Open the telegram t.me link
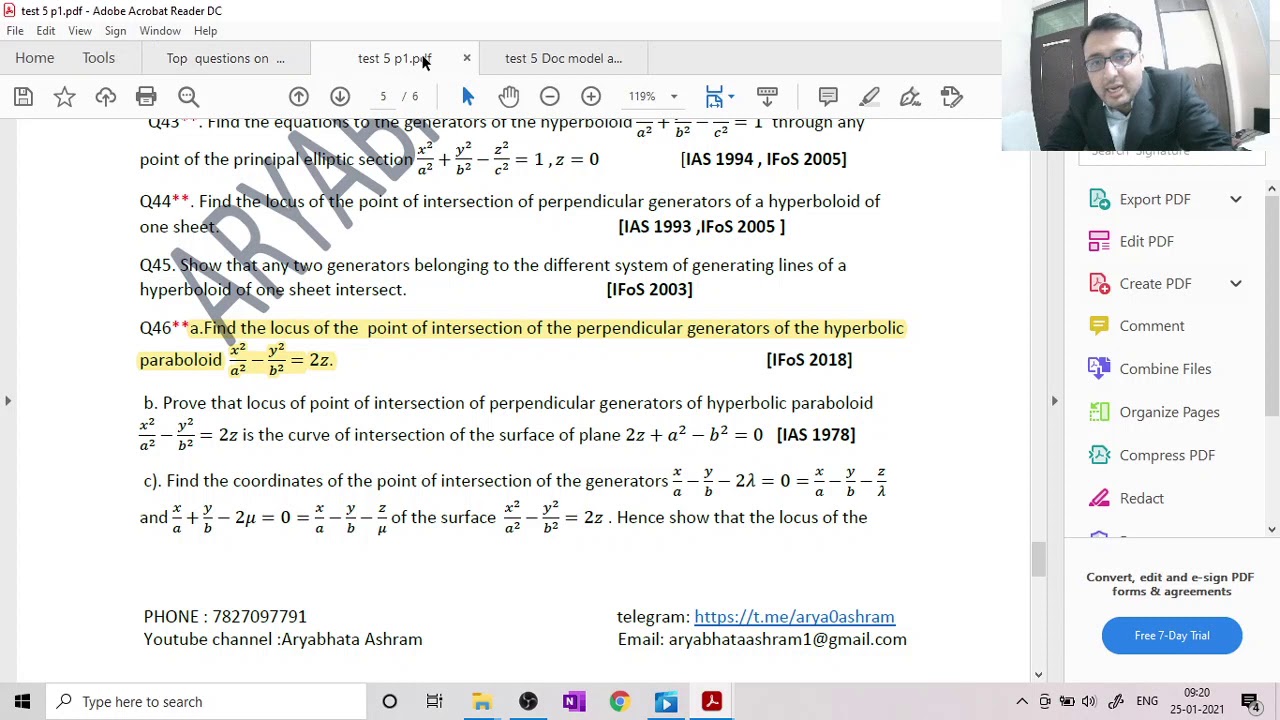Image resolution: width=1280 pixels, height=720 pixels. [794, 617]
